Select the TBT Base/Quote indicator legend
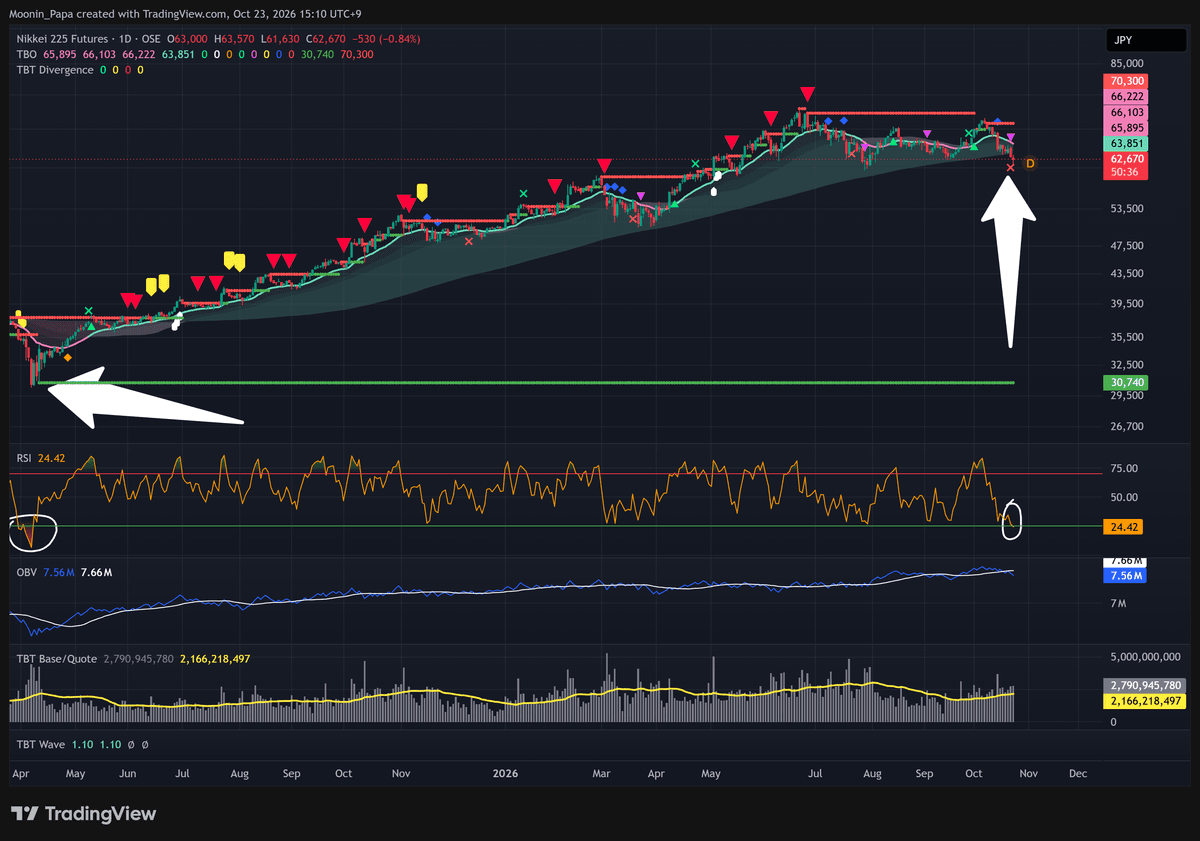 pyautogui.click(x=56, y=658)
